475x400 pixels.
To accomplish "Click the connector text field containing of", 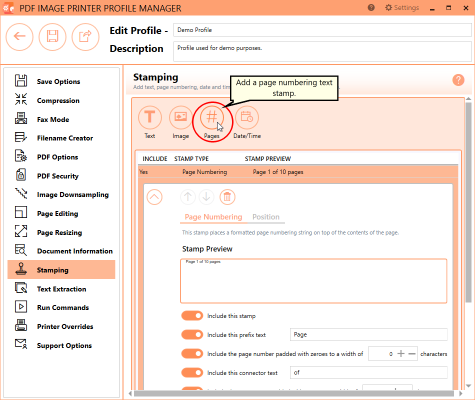I will 369,372.
